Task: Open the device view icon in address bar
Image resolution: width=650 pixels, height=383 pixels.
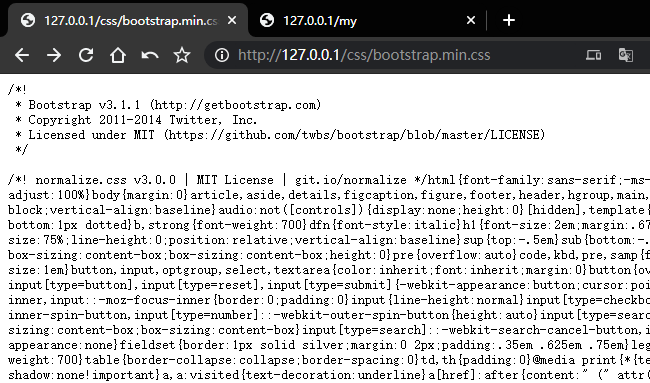Action: pyautogui.click(x=593, y=55)
